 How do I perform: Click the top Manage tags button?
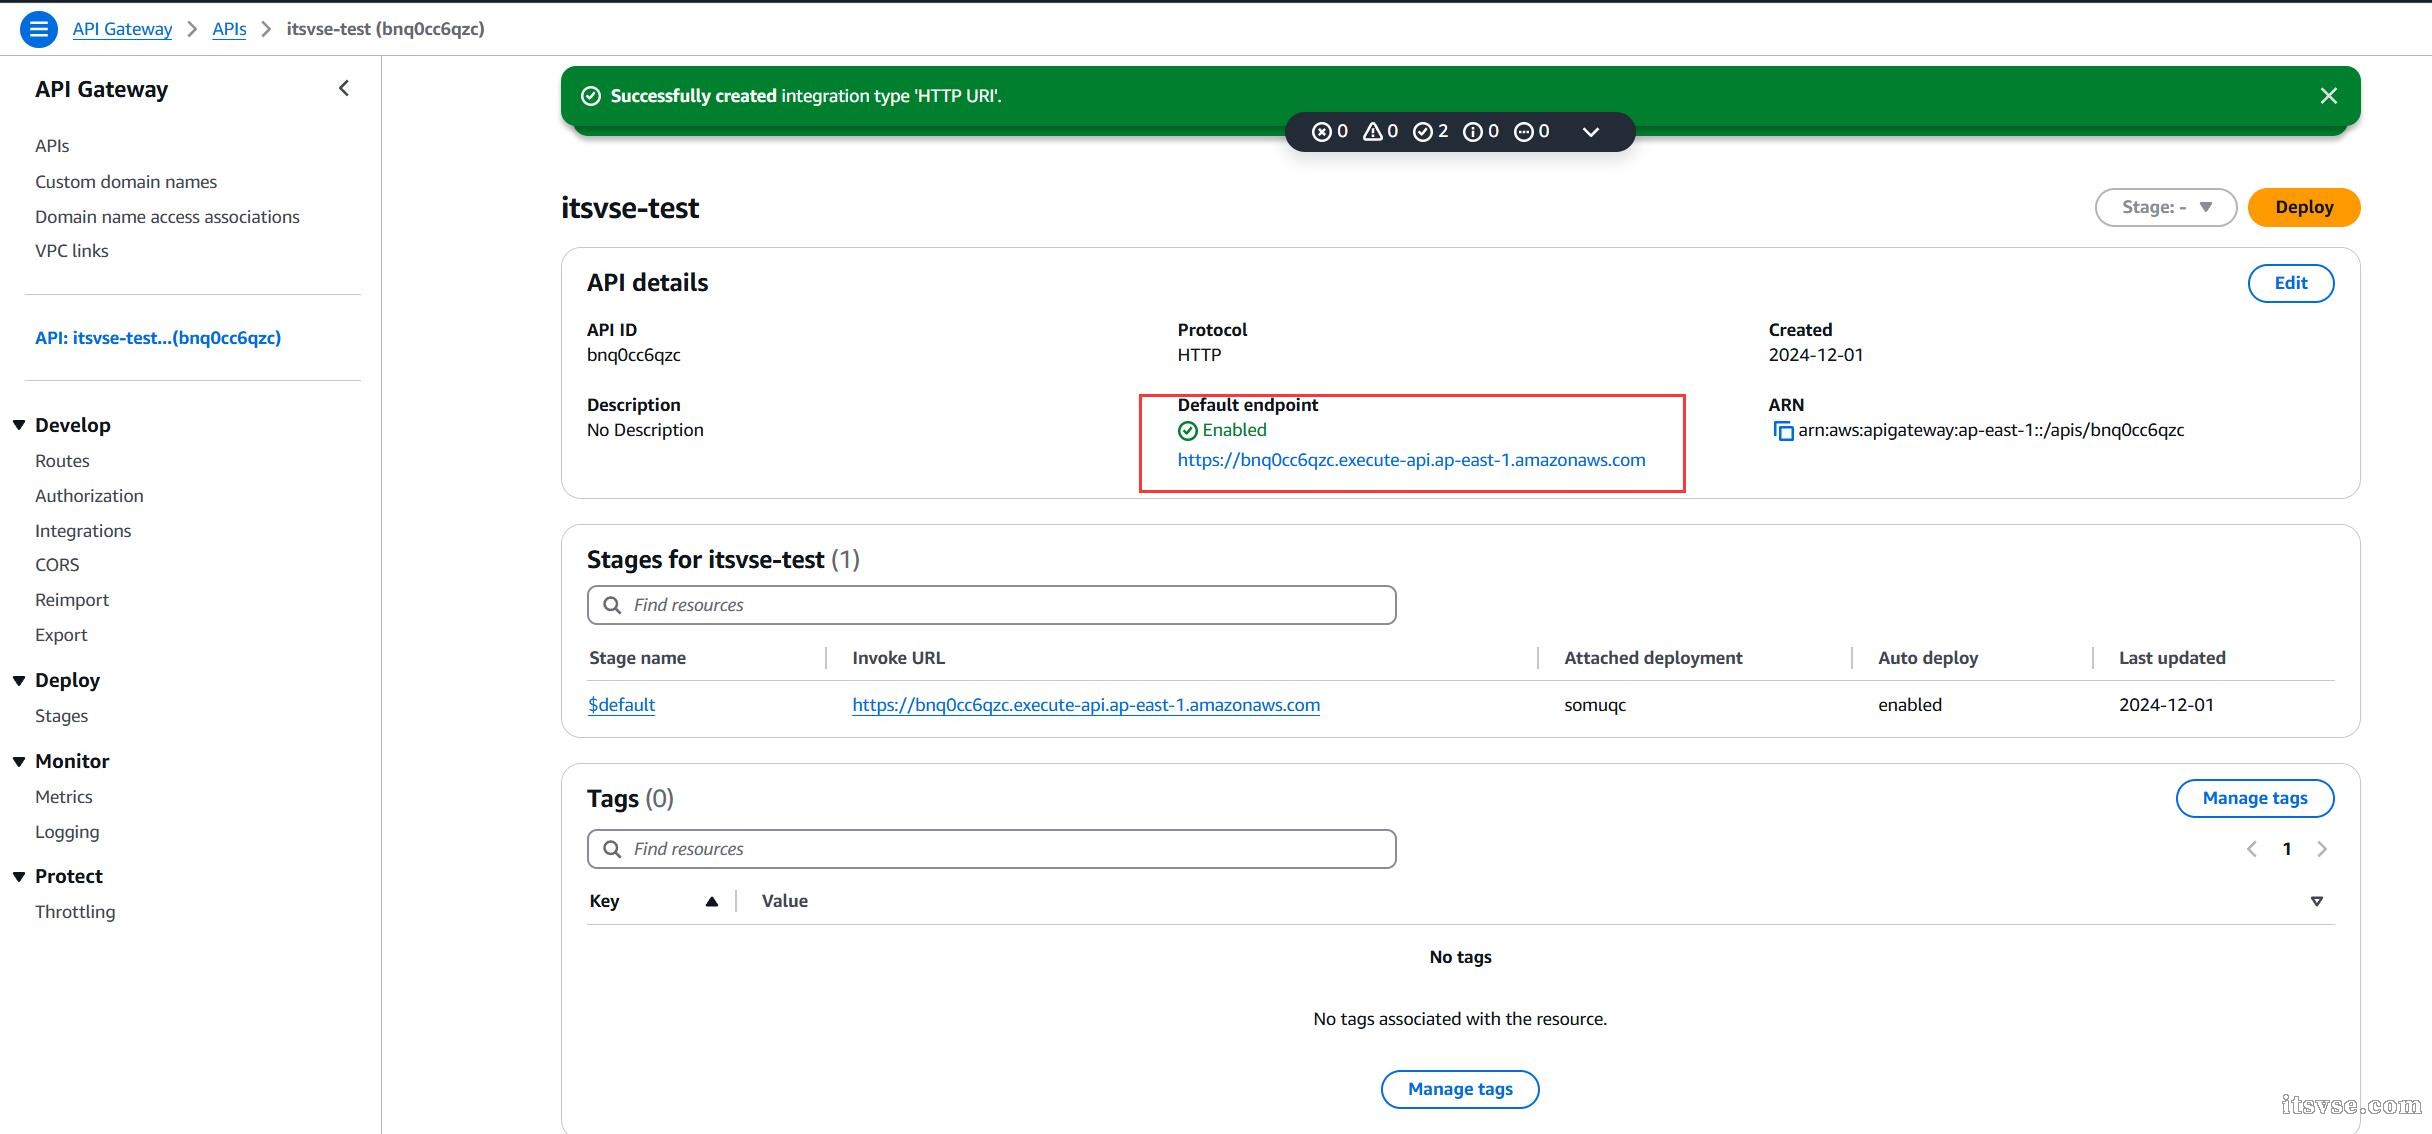pos(2254,798)
